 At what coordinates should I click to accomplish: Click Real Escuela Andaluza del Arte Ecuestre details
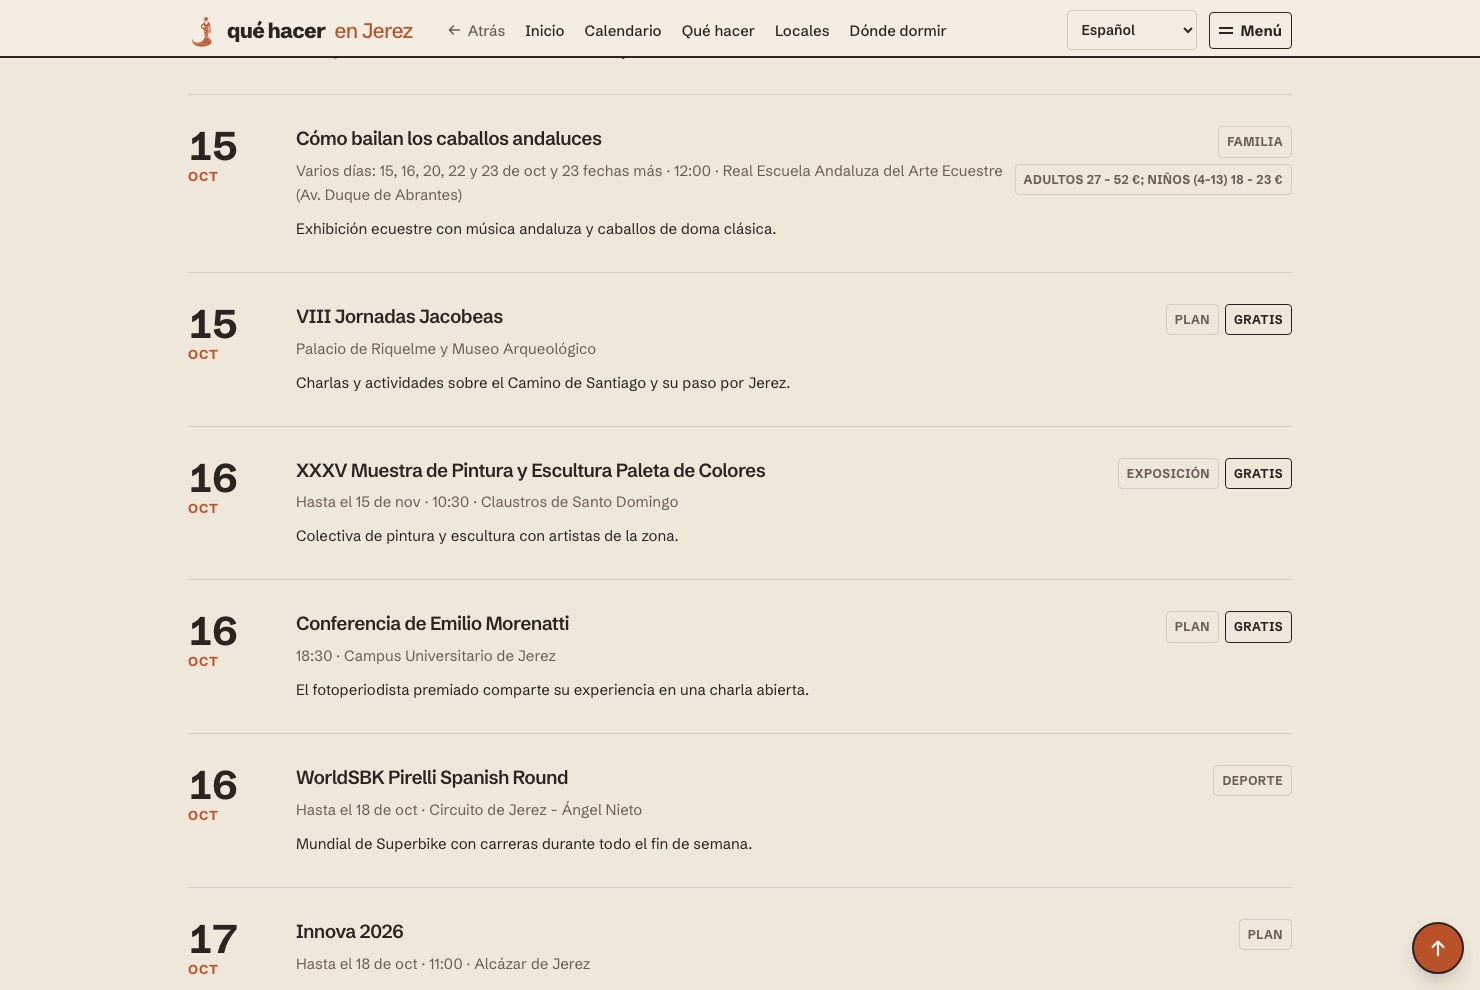pos(649,183)
